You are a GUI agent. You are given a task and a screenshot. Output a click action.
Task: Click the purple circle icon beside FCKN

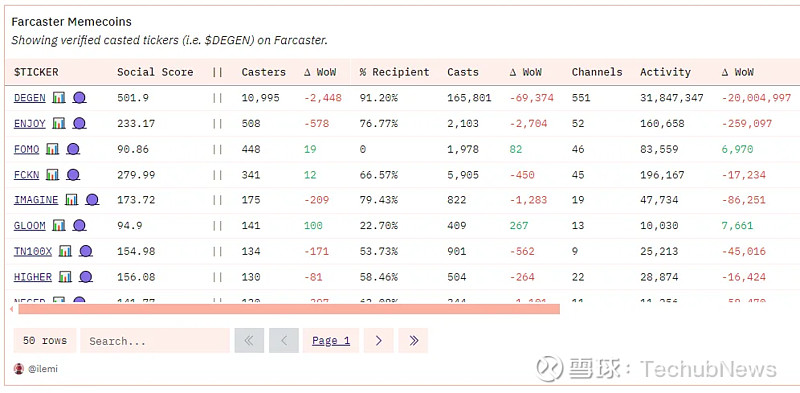73,175
